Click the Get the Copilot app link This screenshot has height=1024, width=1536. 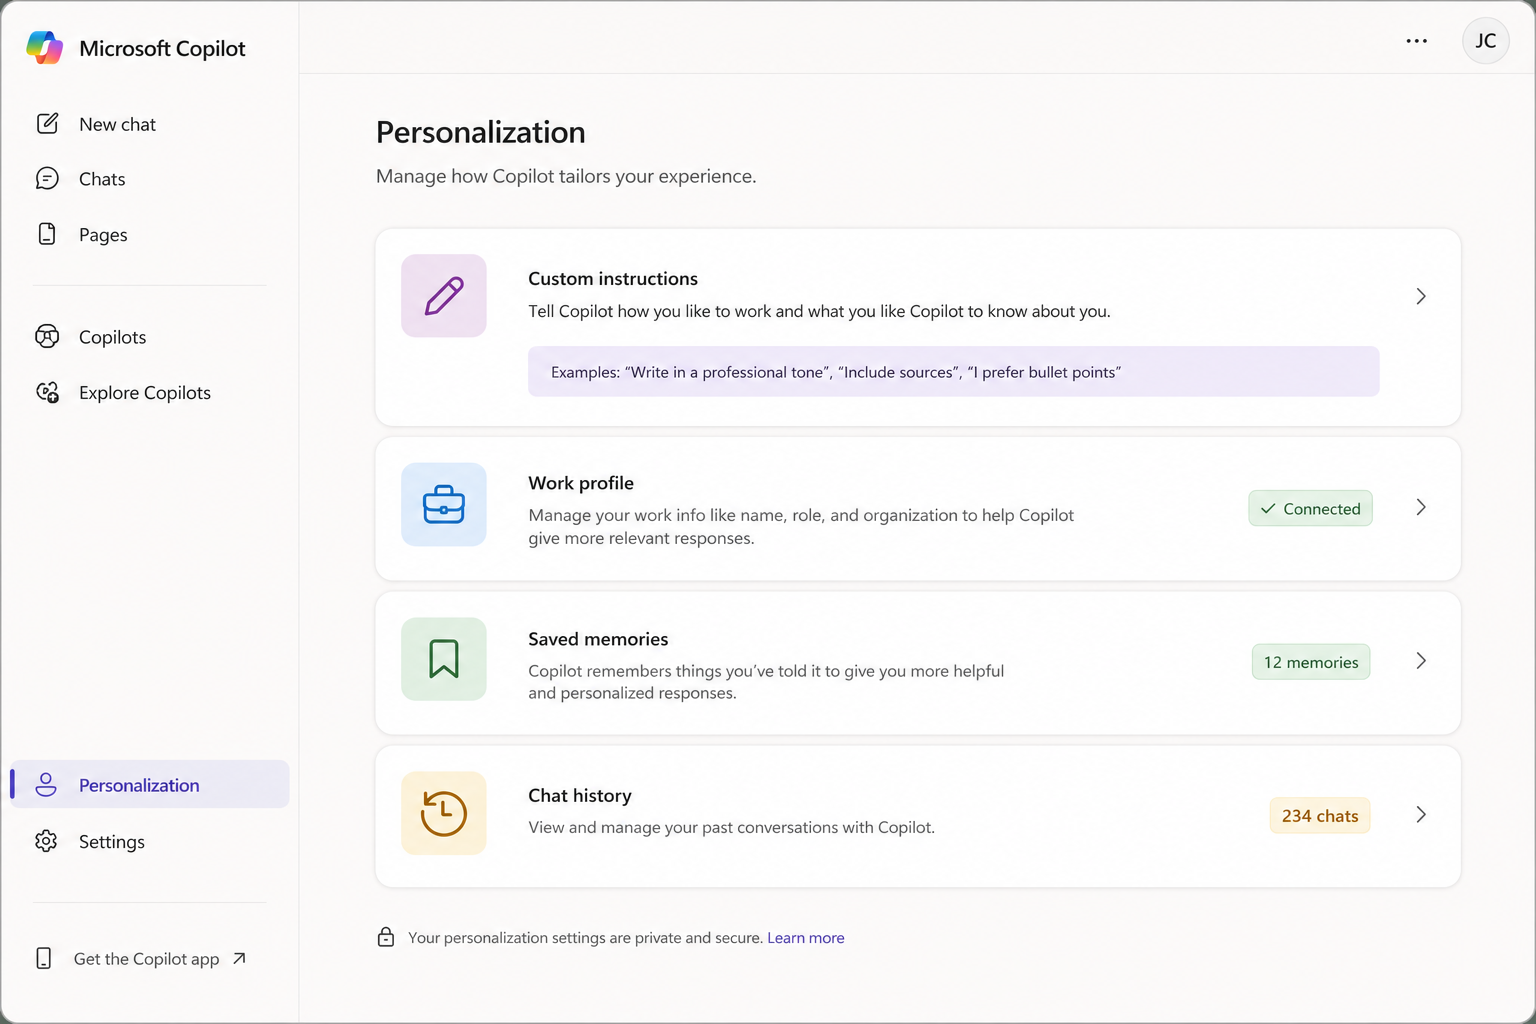[146, 959]
